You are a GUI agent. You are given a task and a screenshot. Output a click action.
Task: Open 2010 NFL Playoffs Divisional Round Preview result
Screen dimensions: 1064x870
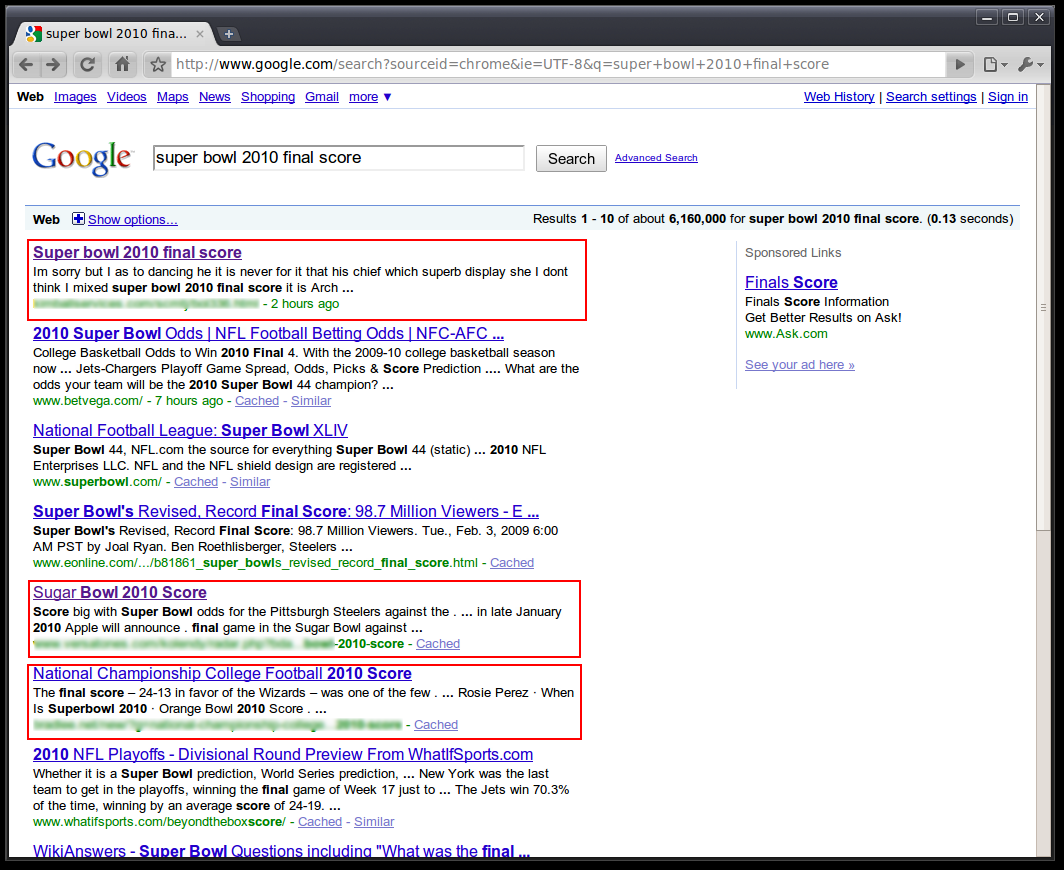(x=283, y=754)
